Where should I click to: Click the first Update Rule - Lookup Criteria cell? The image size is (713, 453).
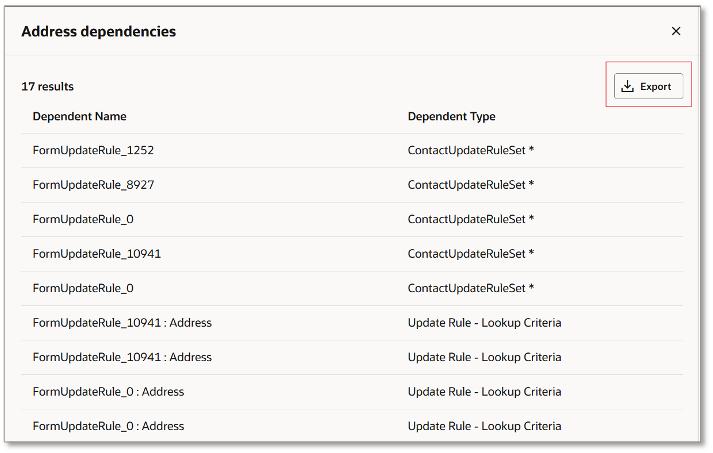pyautogui.click(x=484, y=323)
